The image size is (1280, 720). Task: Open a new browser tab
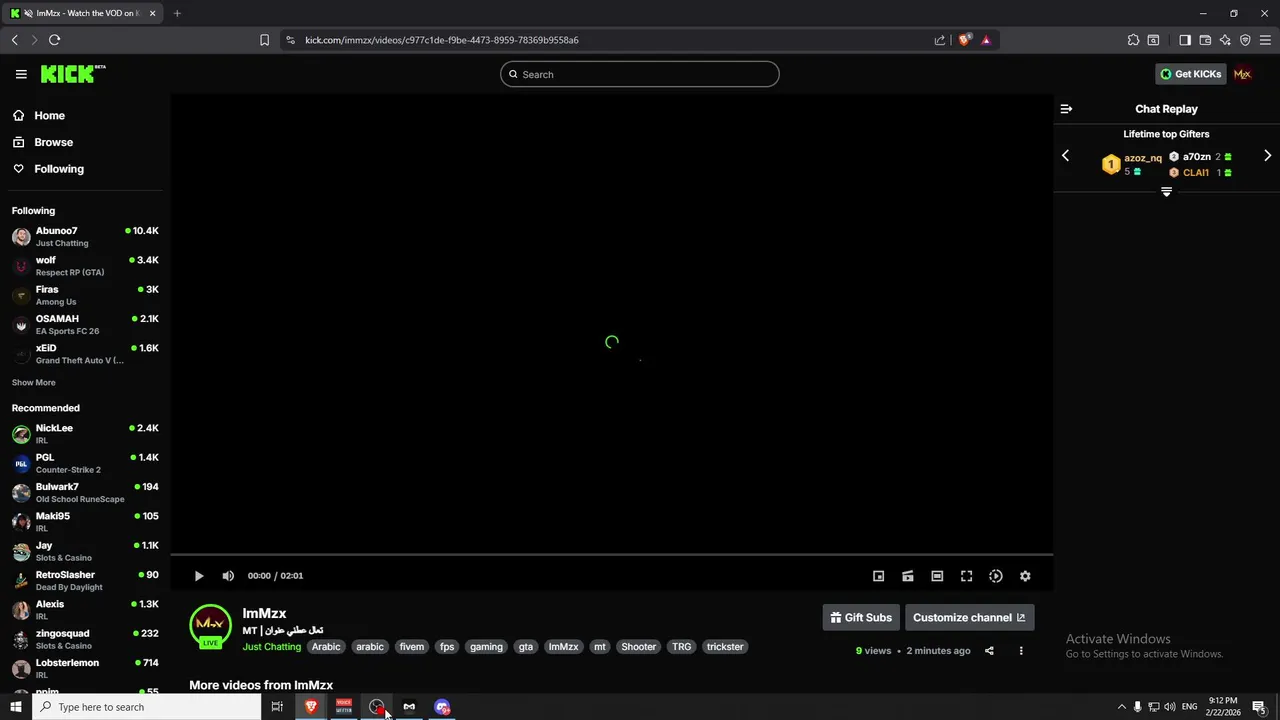point(177,13)
